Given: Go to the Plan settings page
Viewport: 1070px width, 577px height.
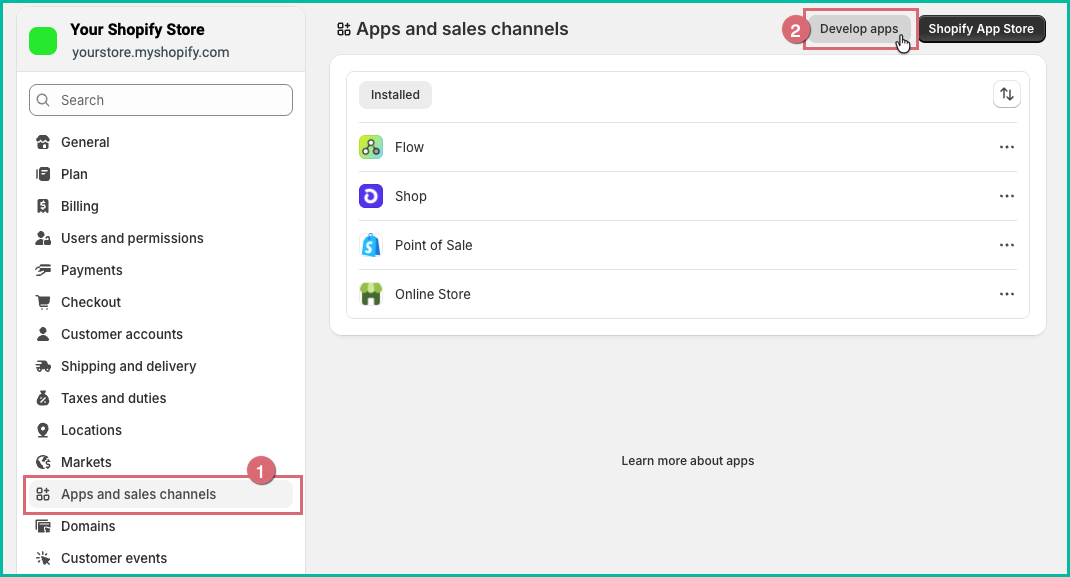Looking at the screenshot, I should [160, 174].
